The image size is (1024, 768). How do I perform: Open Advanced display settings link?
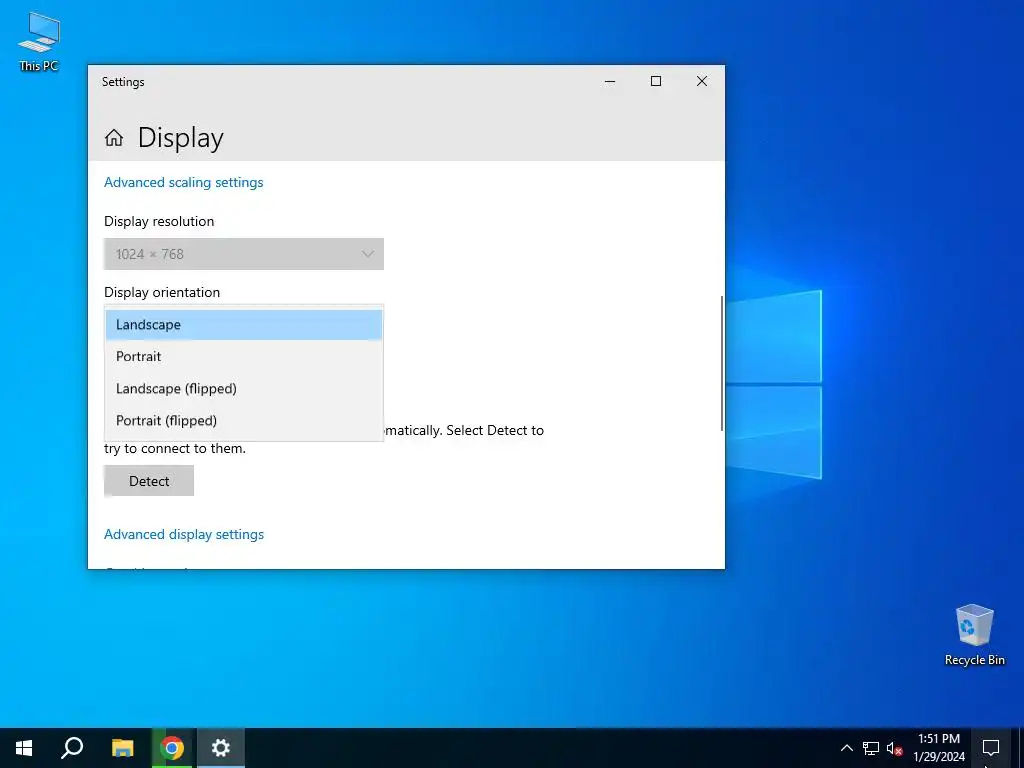point(184,534)
